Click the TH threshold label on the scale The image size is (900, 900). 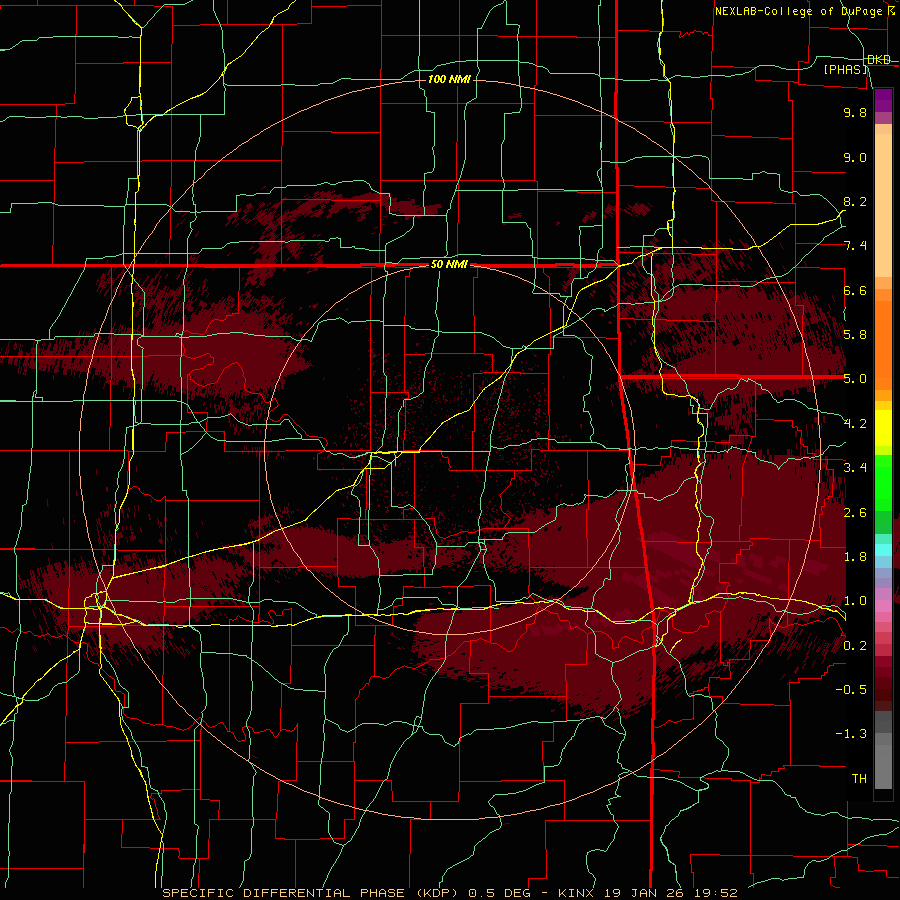click(859, 779)
